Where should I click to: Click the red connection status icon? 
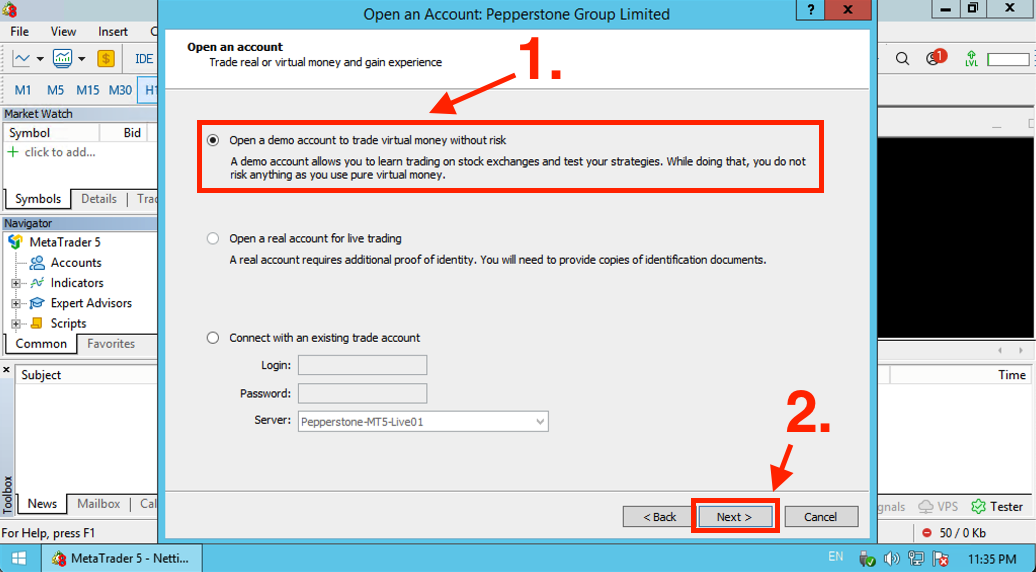(x=927, y=532)
